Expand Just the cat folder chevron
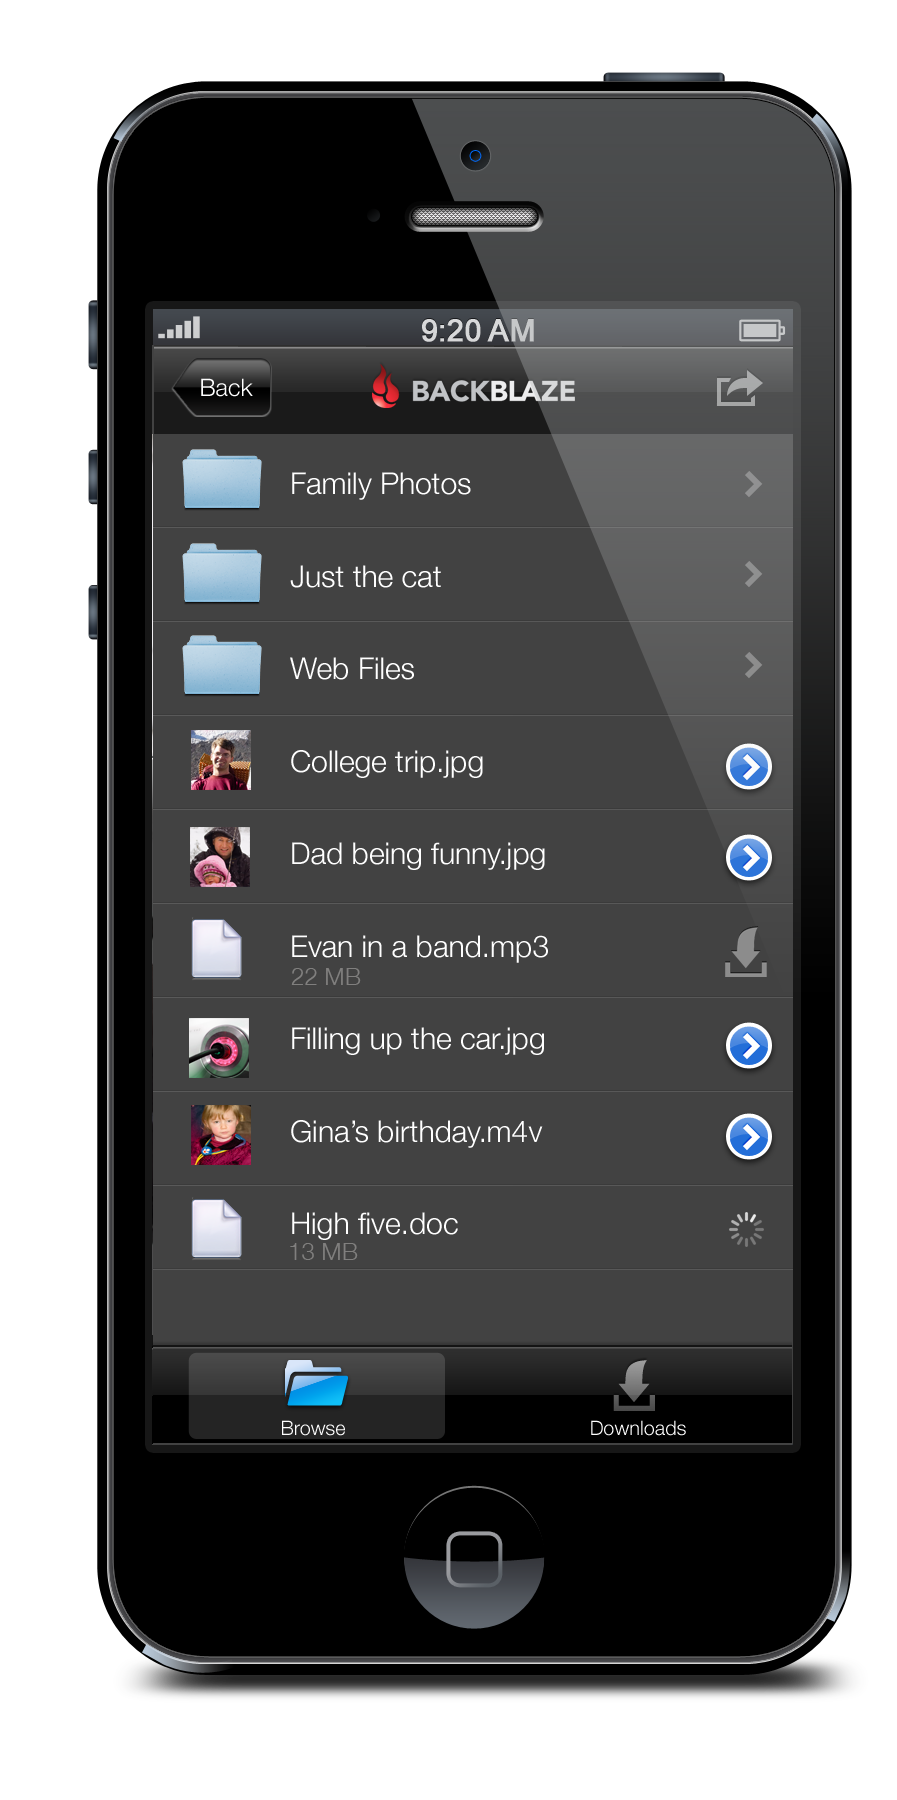897x1800 pixels. [x=753, y=574]
